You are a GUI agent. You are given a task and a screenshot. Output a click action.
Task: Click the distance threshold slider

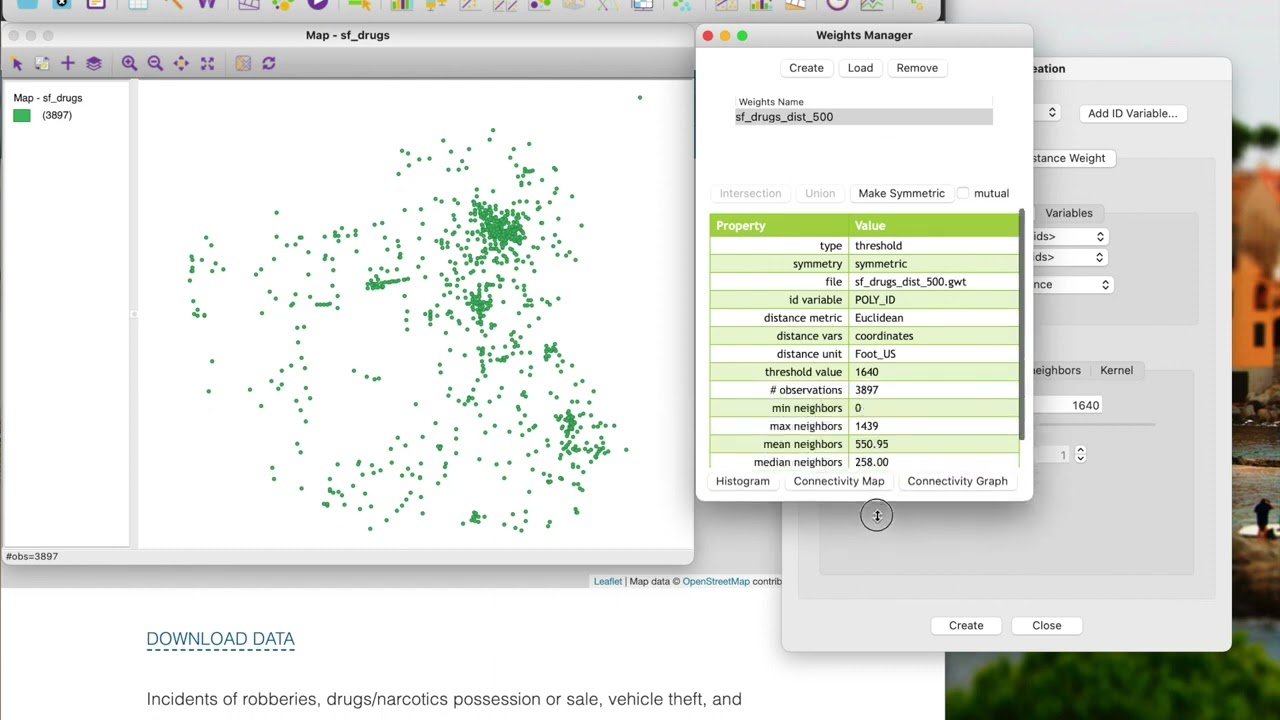tap(1094, 425)
